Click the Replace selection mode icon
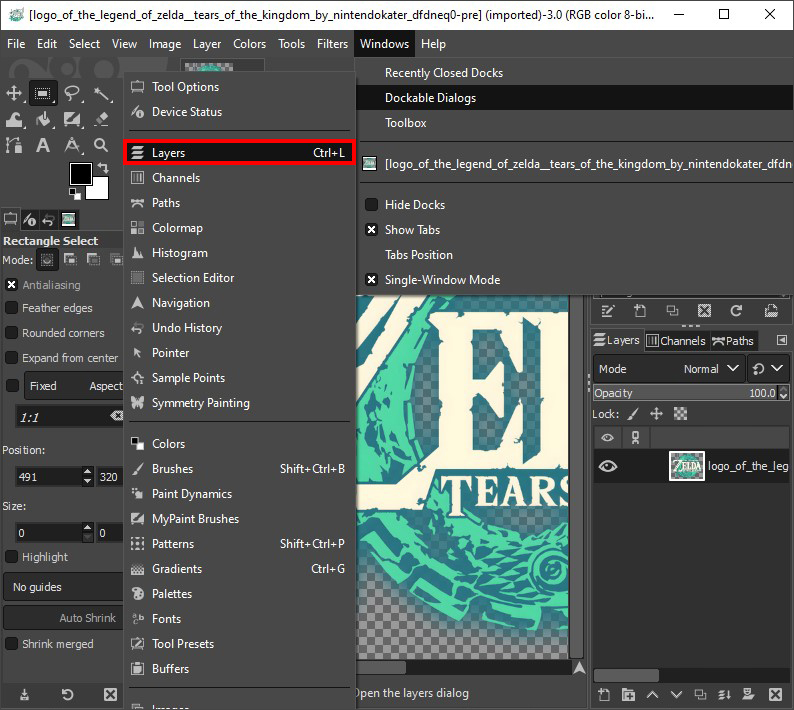 click(47, 260)
